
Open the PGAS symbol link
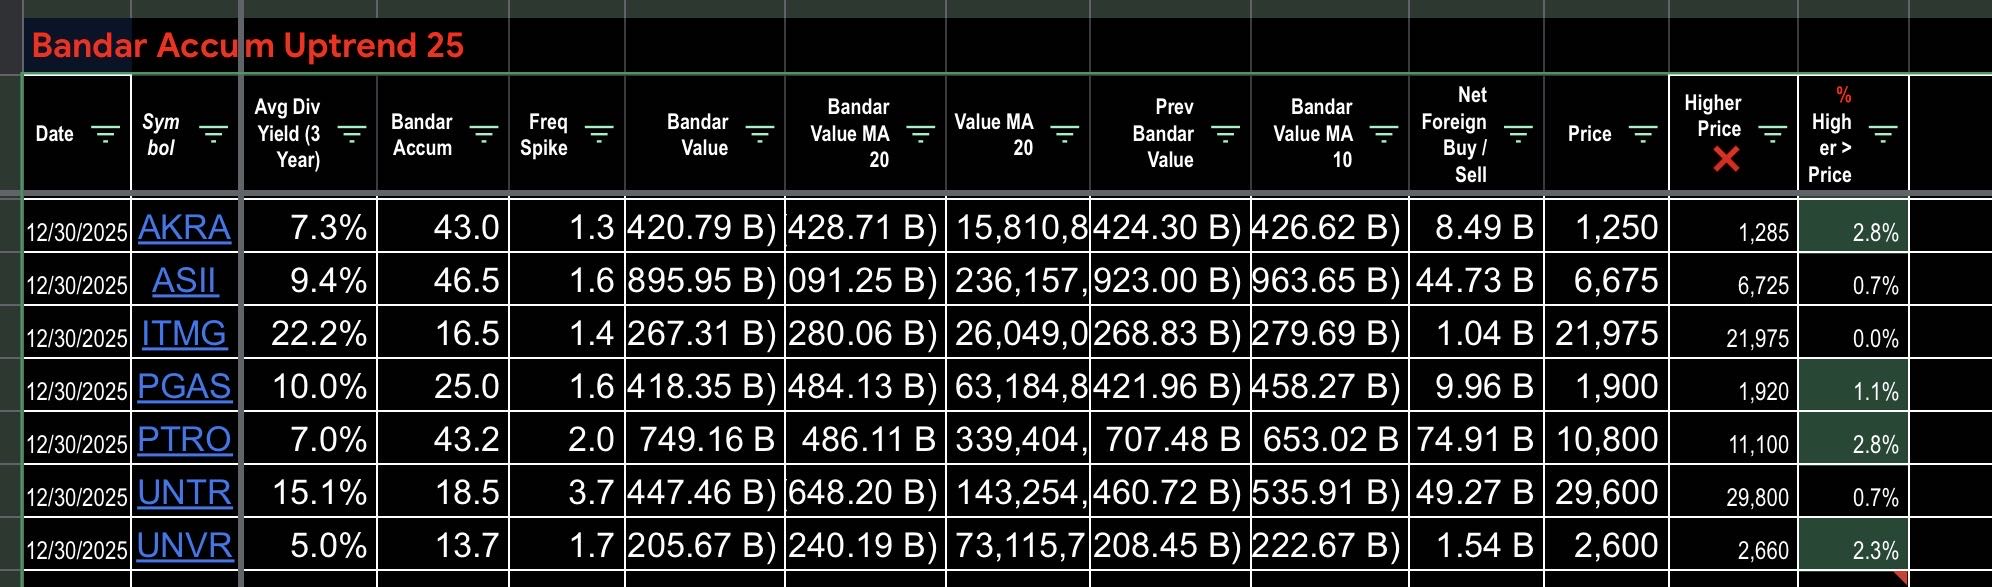(x=184, y=387)
